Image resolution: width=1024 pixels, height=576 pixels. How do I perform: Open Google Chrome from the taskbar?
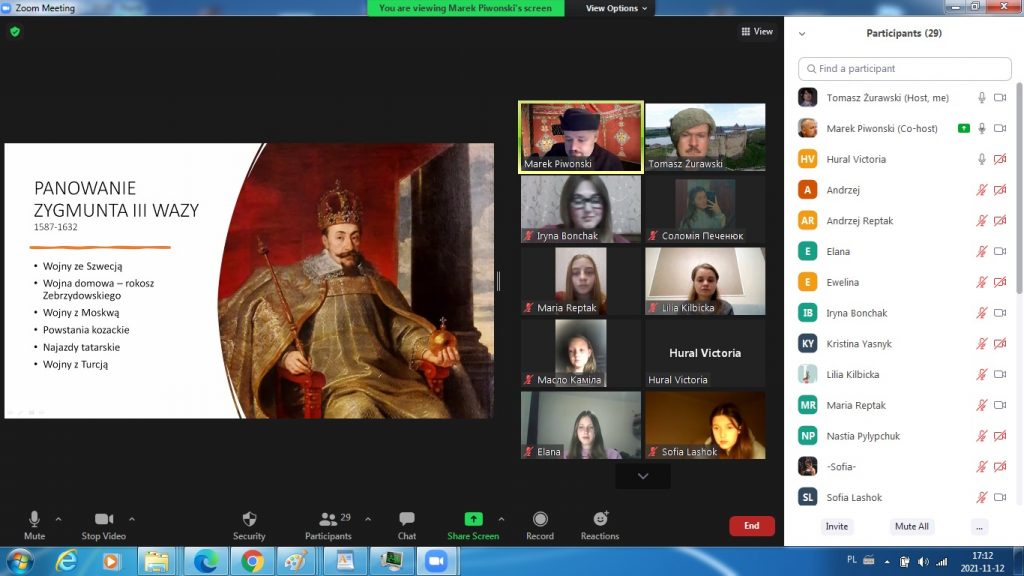click(250, 561)
